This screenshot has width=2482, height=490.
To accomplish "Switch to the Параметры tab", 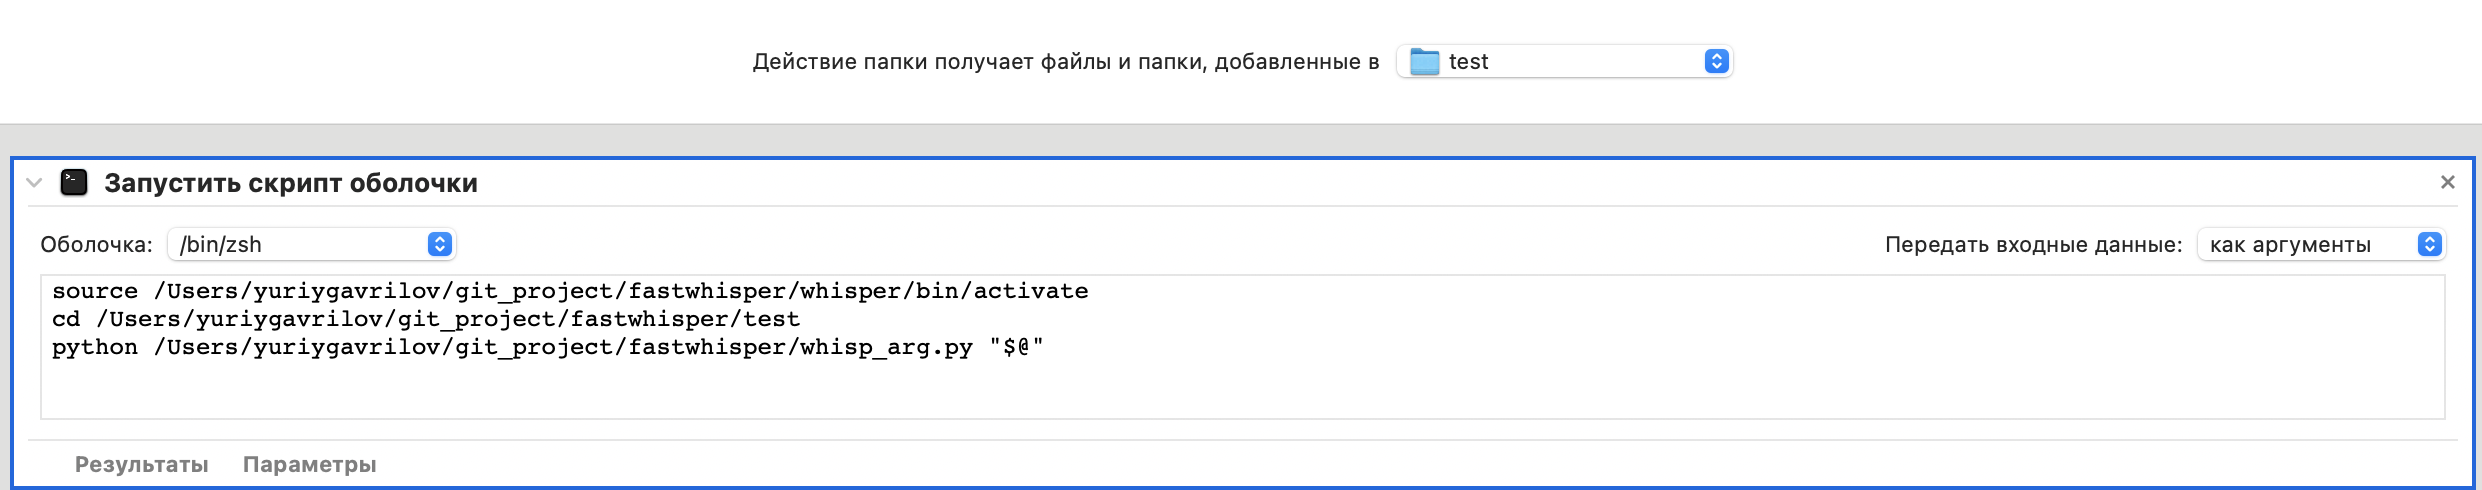I will tap(309, 464).
